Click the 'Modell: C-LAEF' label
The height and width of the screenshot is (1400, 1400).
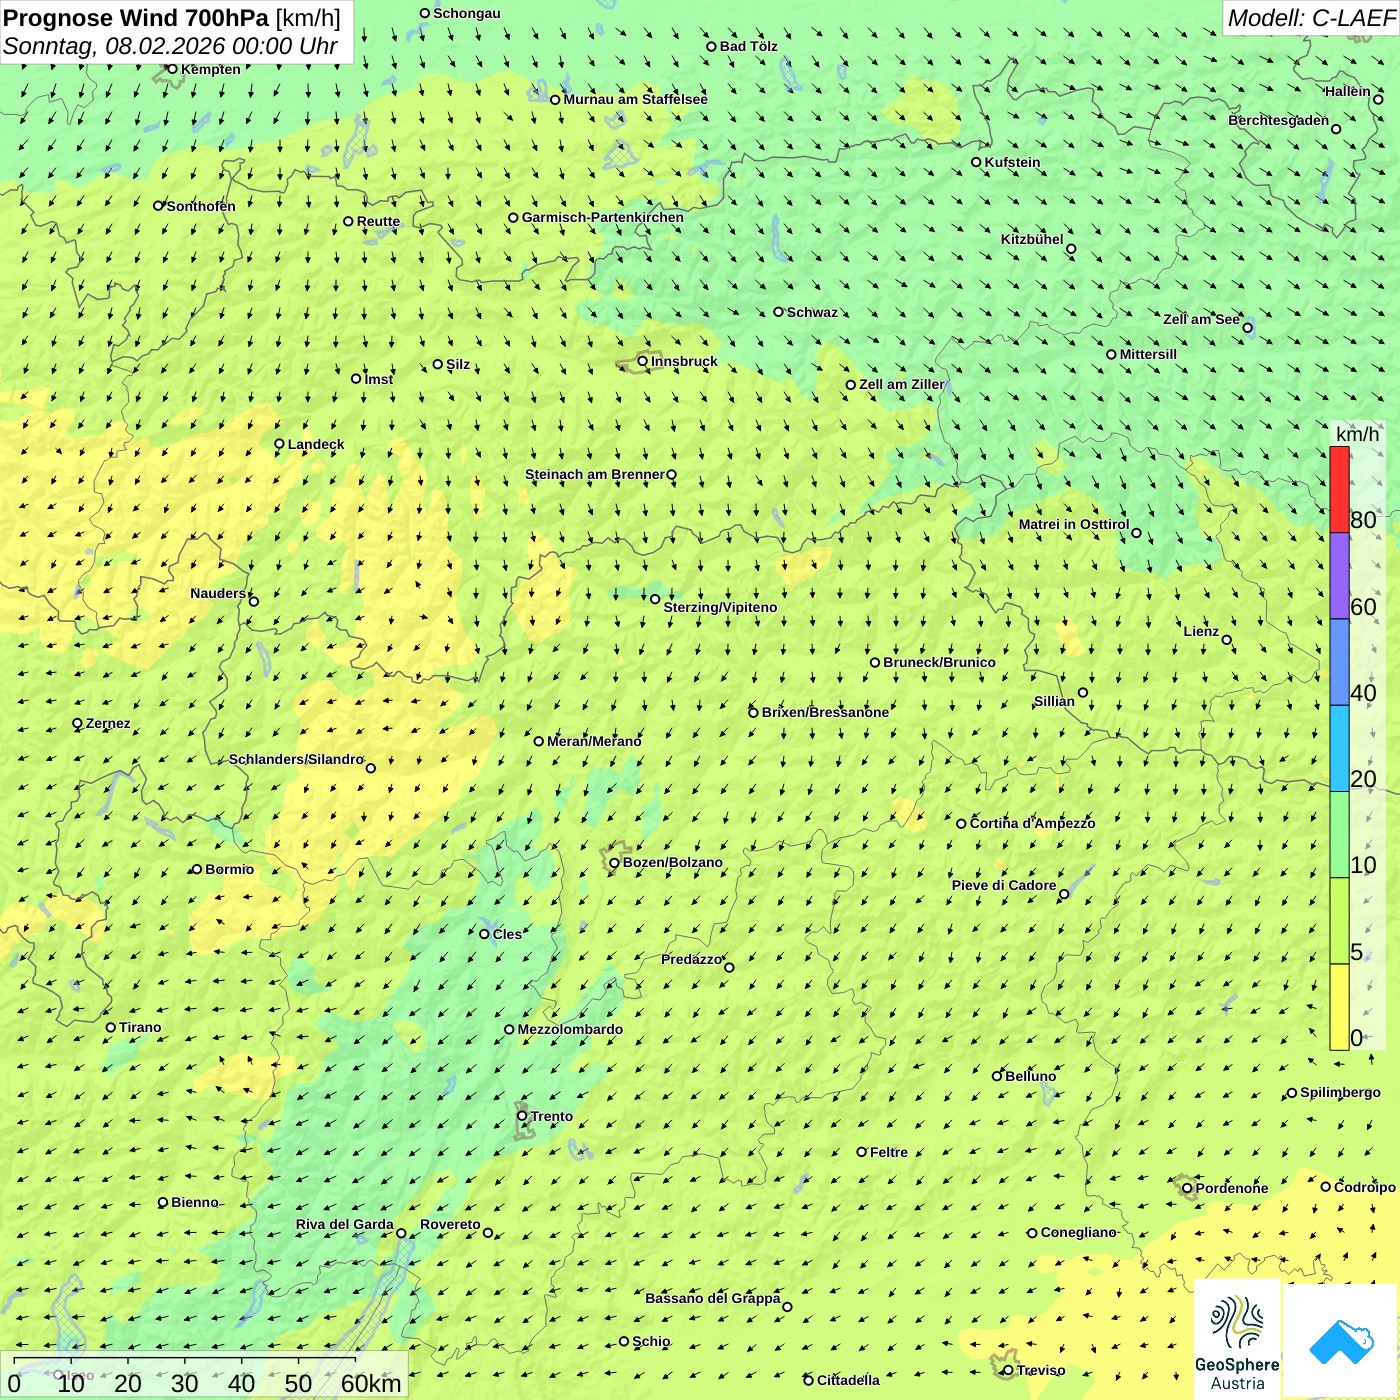(1311, 18)
